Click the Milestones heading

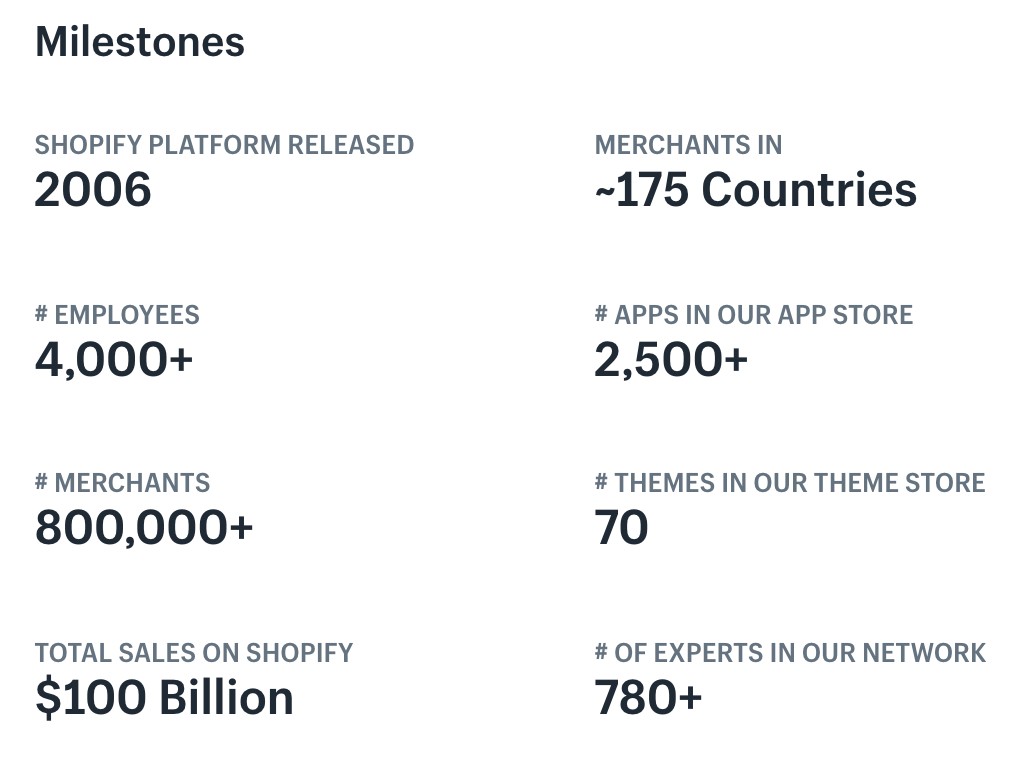140,42
